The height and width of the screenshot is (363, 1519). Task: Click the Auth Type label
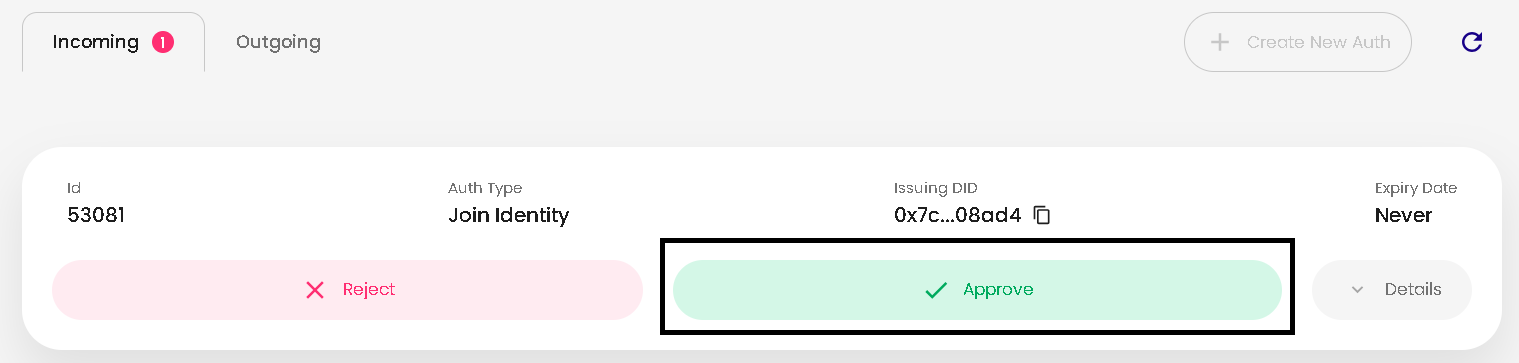[485, 188]
